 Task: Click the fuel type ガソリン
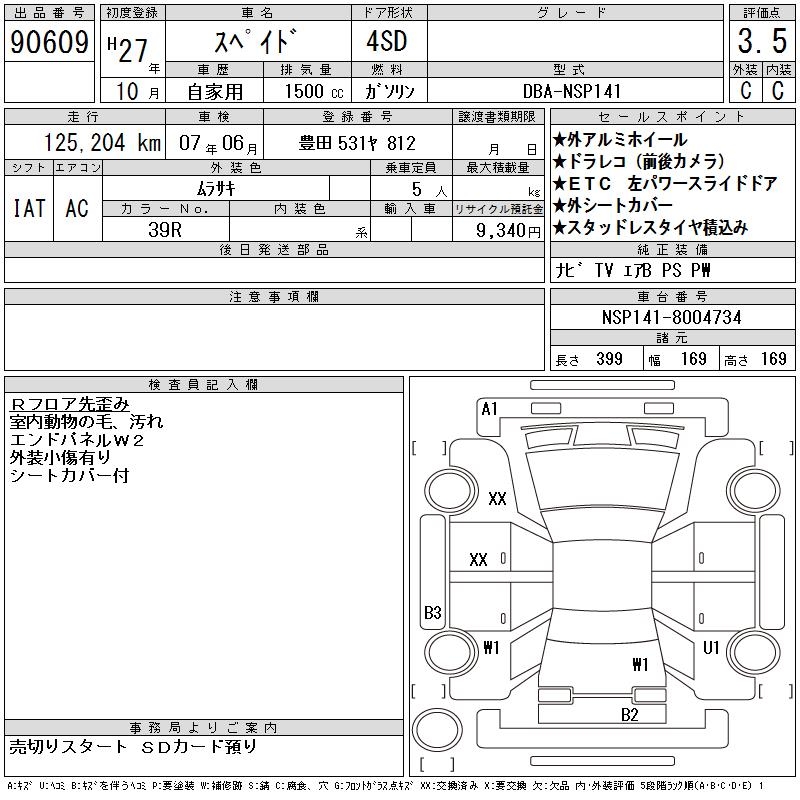[389, 91]
